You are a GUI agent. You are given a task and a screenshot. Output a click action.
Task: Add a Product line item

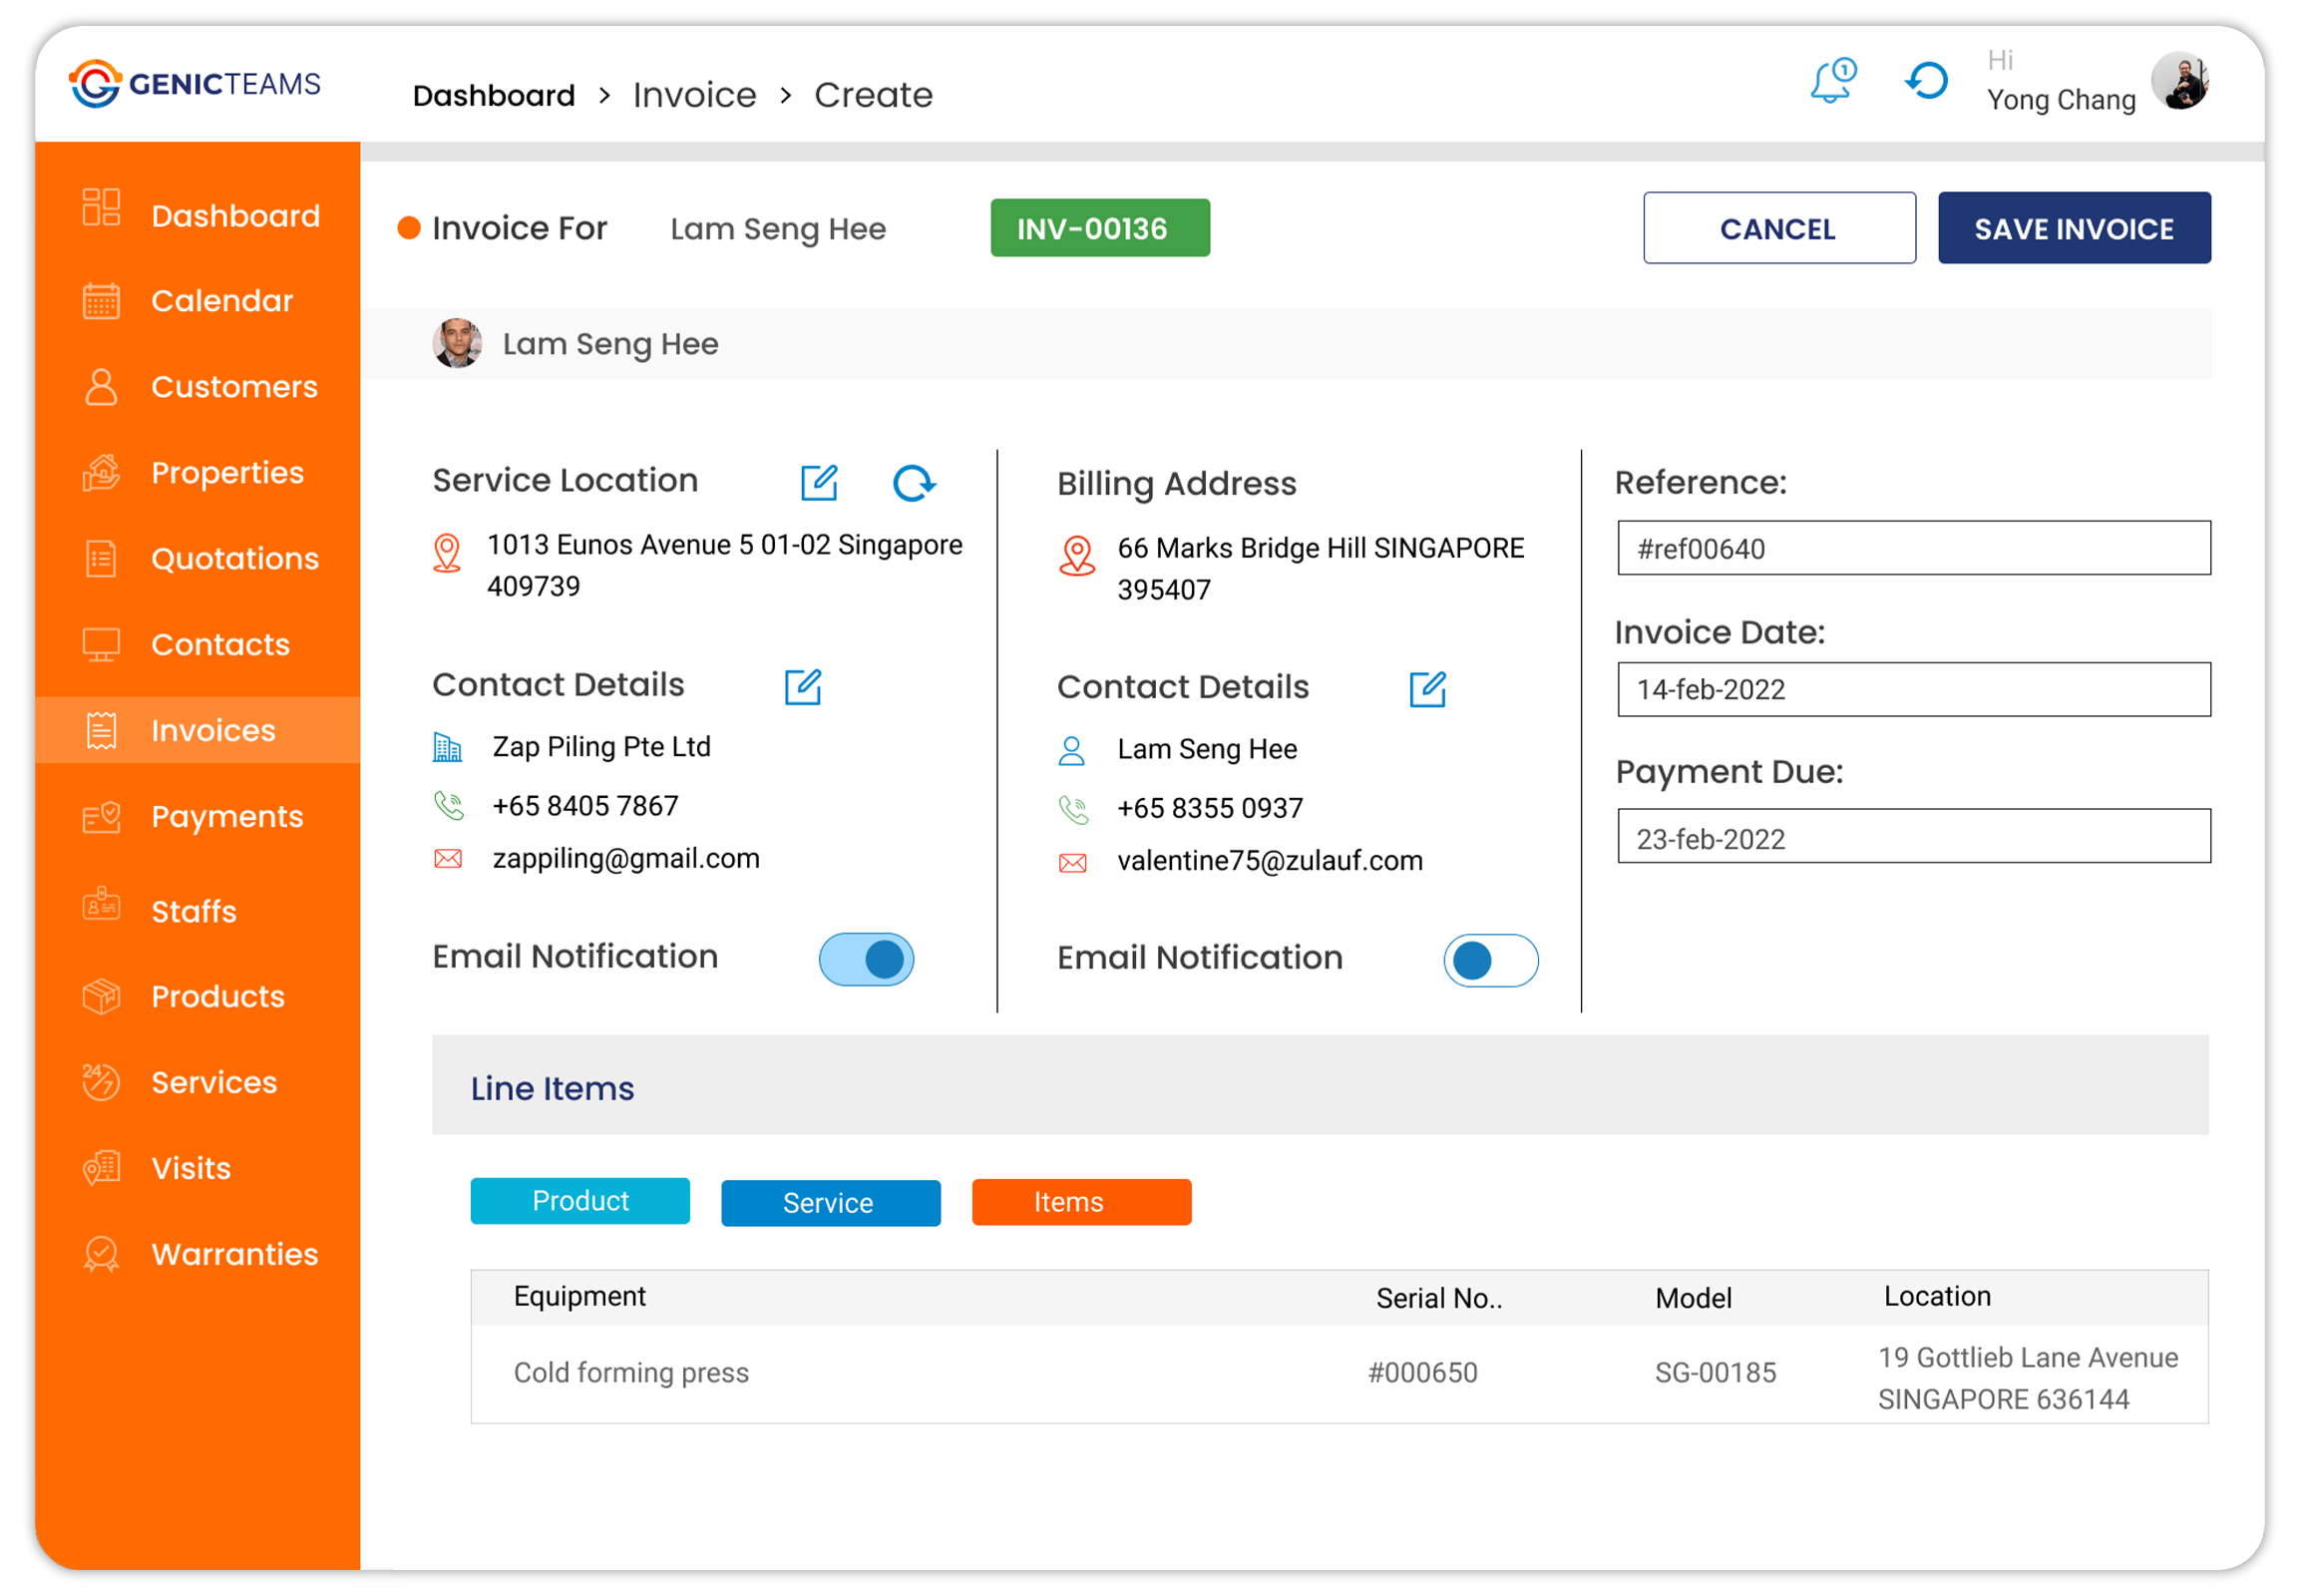tap(580, 1201)
